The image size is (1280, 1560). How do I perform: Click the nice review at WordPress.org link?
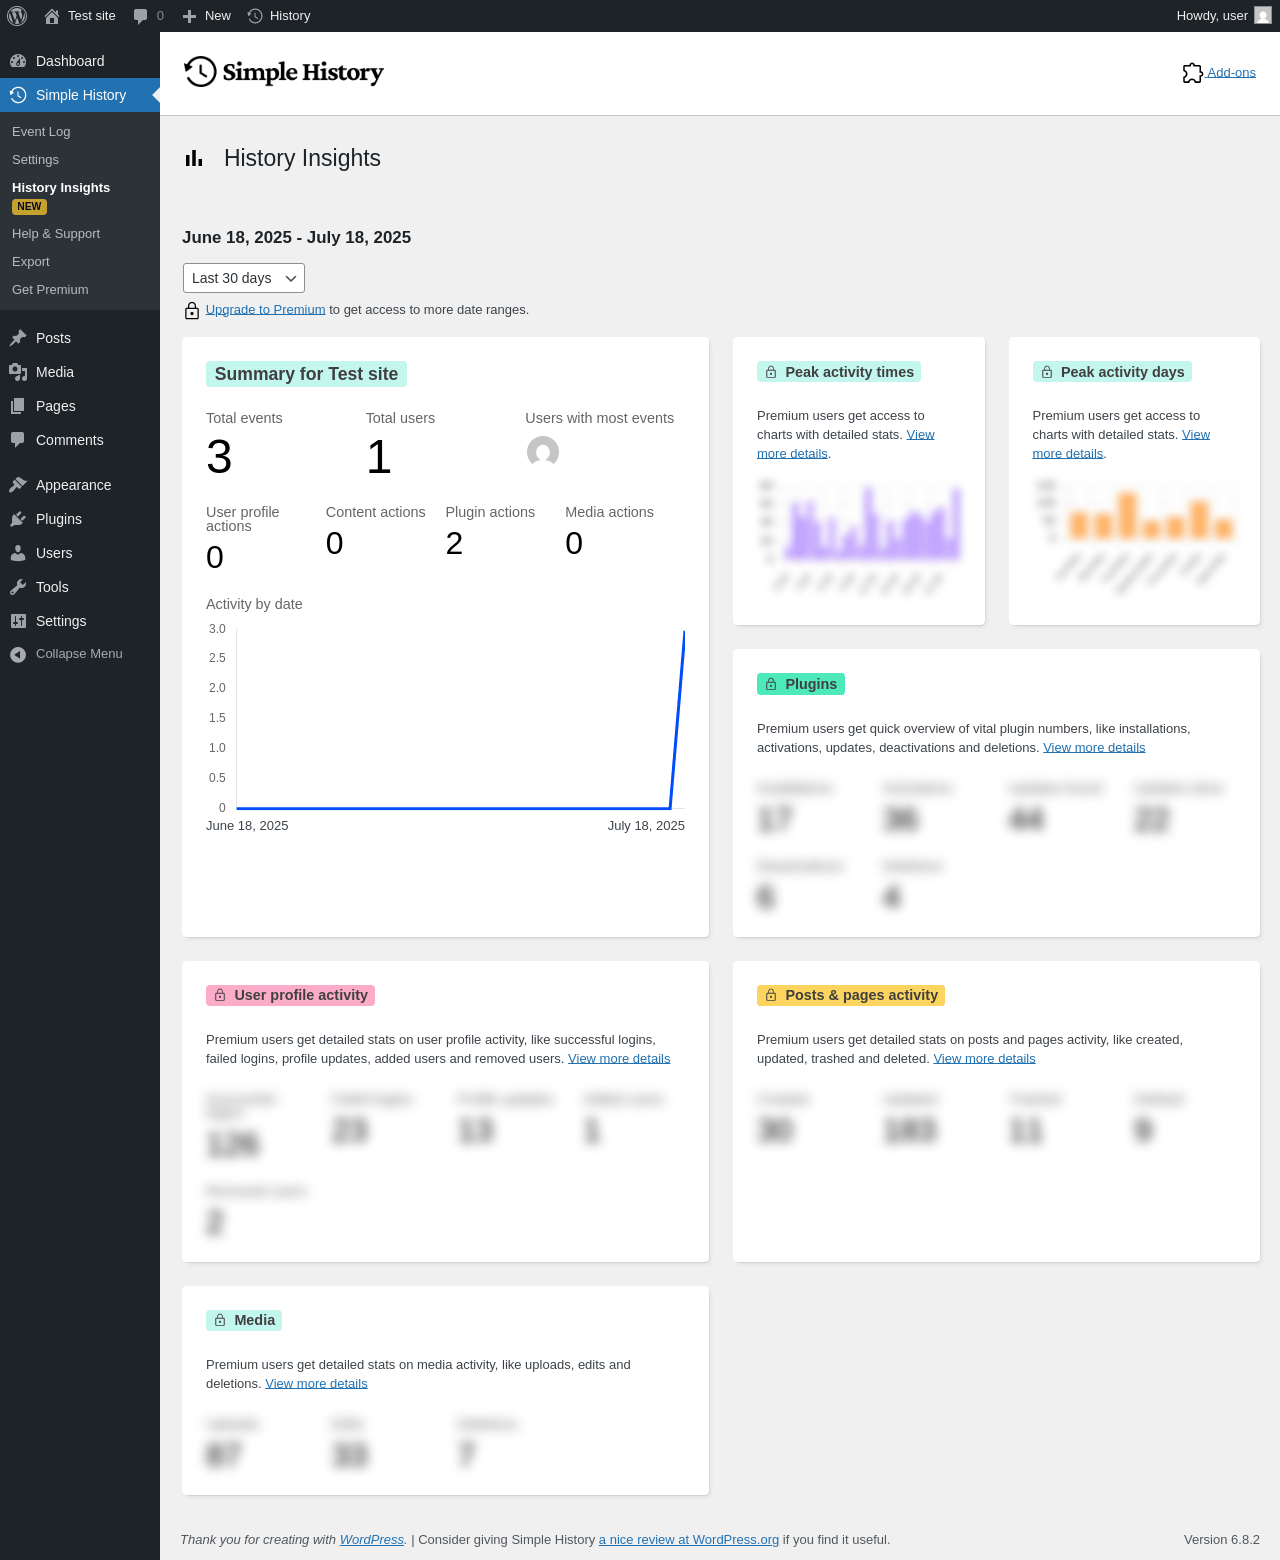coord(689,1540)
